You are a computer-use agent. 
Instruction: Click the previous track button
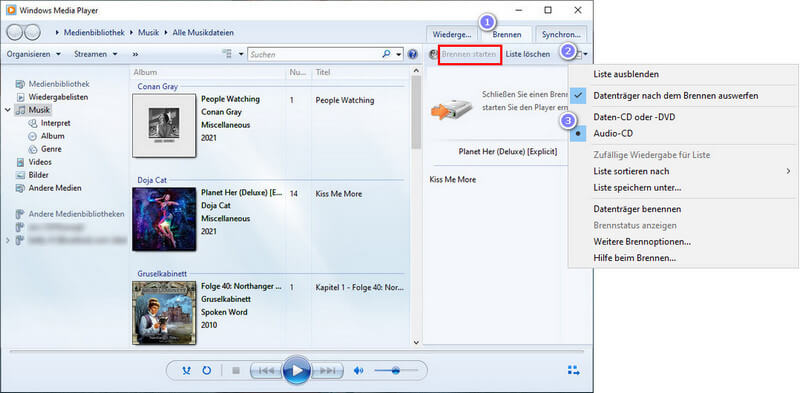click(265, 371)
